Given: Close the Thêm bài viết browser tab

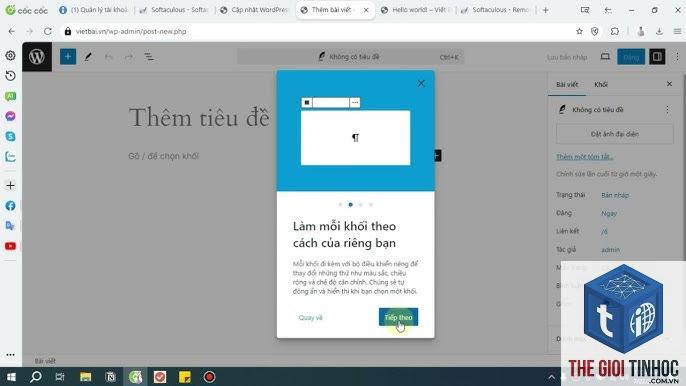Looking at the screenshot, I should coord(366,10).
